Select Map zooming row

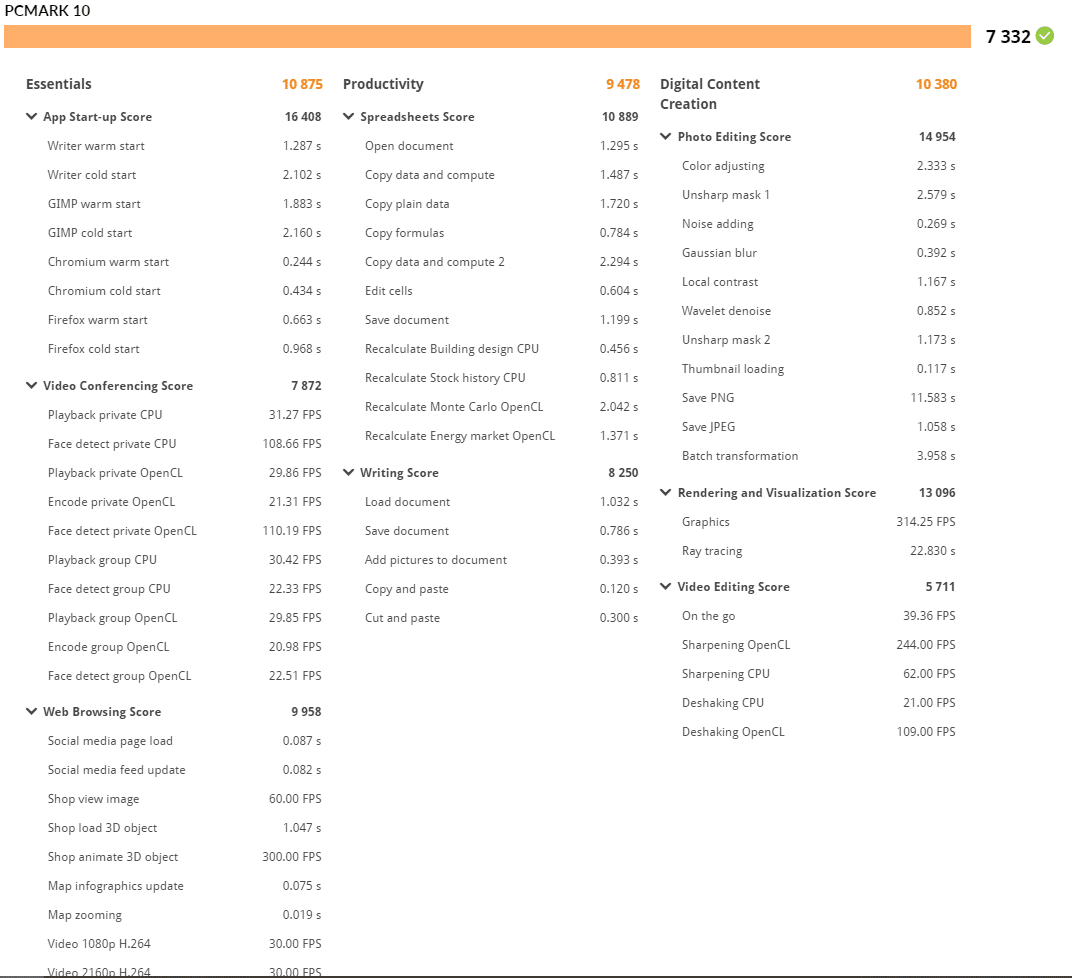[x=185, y=915]
